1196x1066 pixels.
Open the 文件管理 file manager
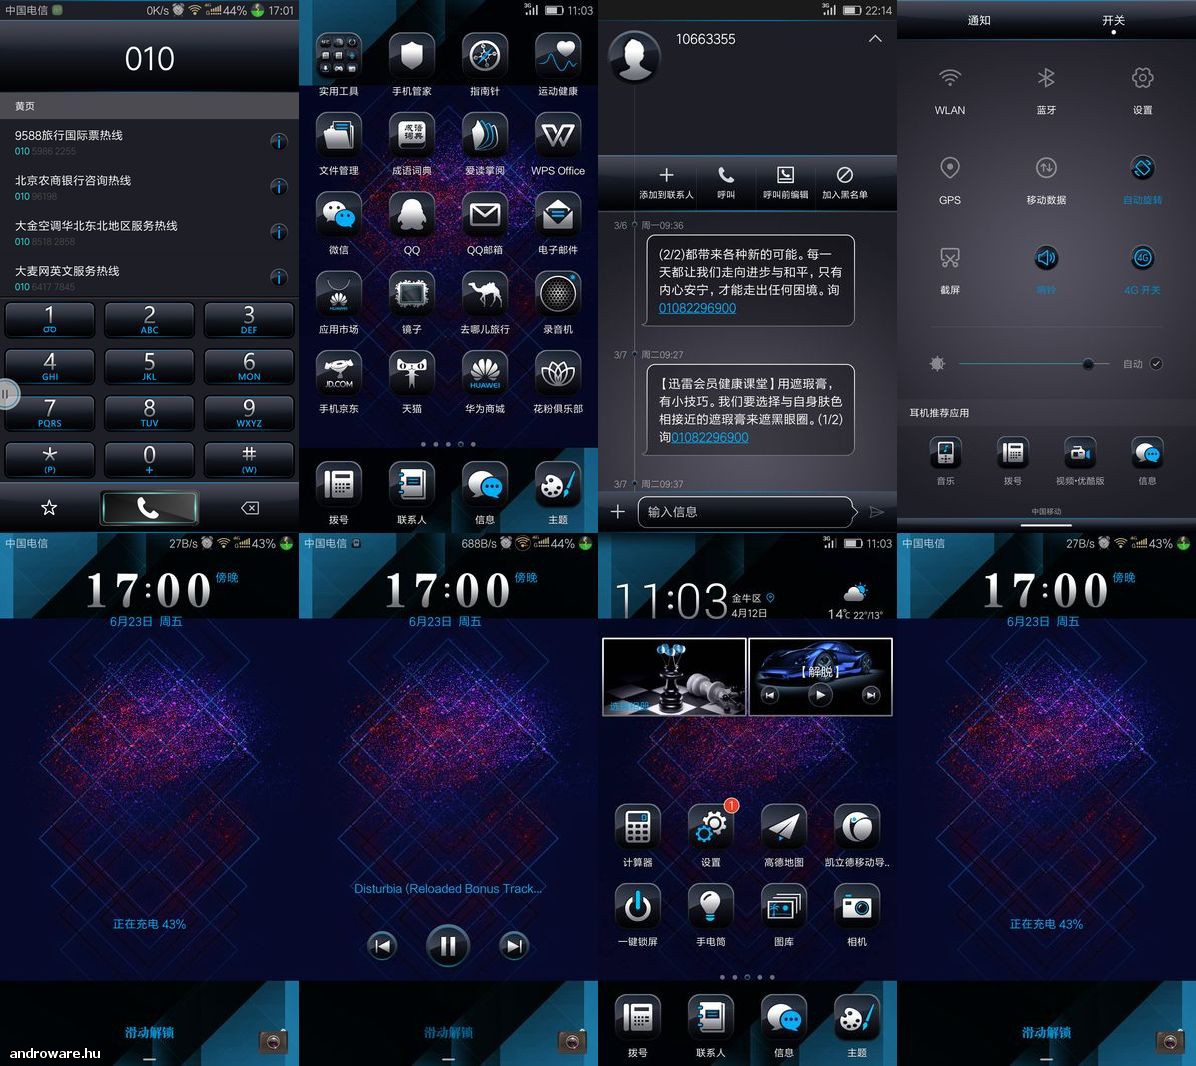(338, 136)
